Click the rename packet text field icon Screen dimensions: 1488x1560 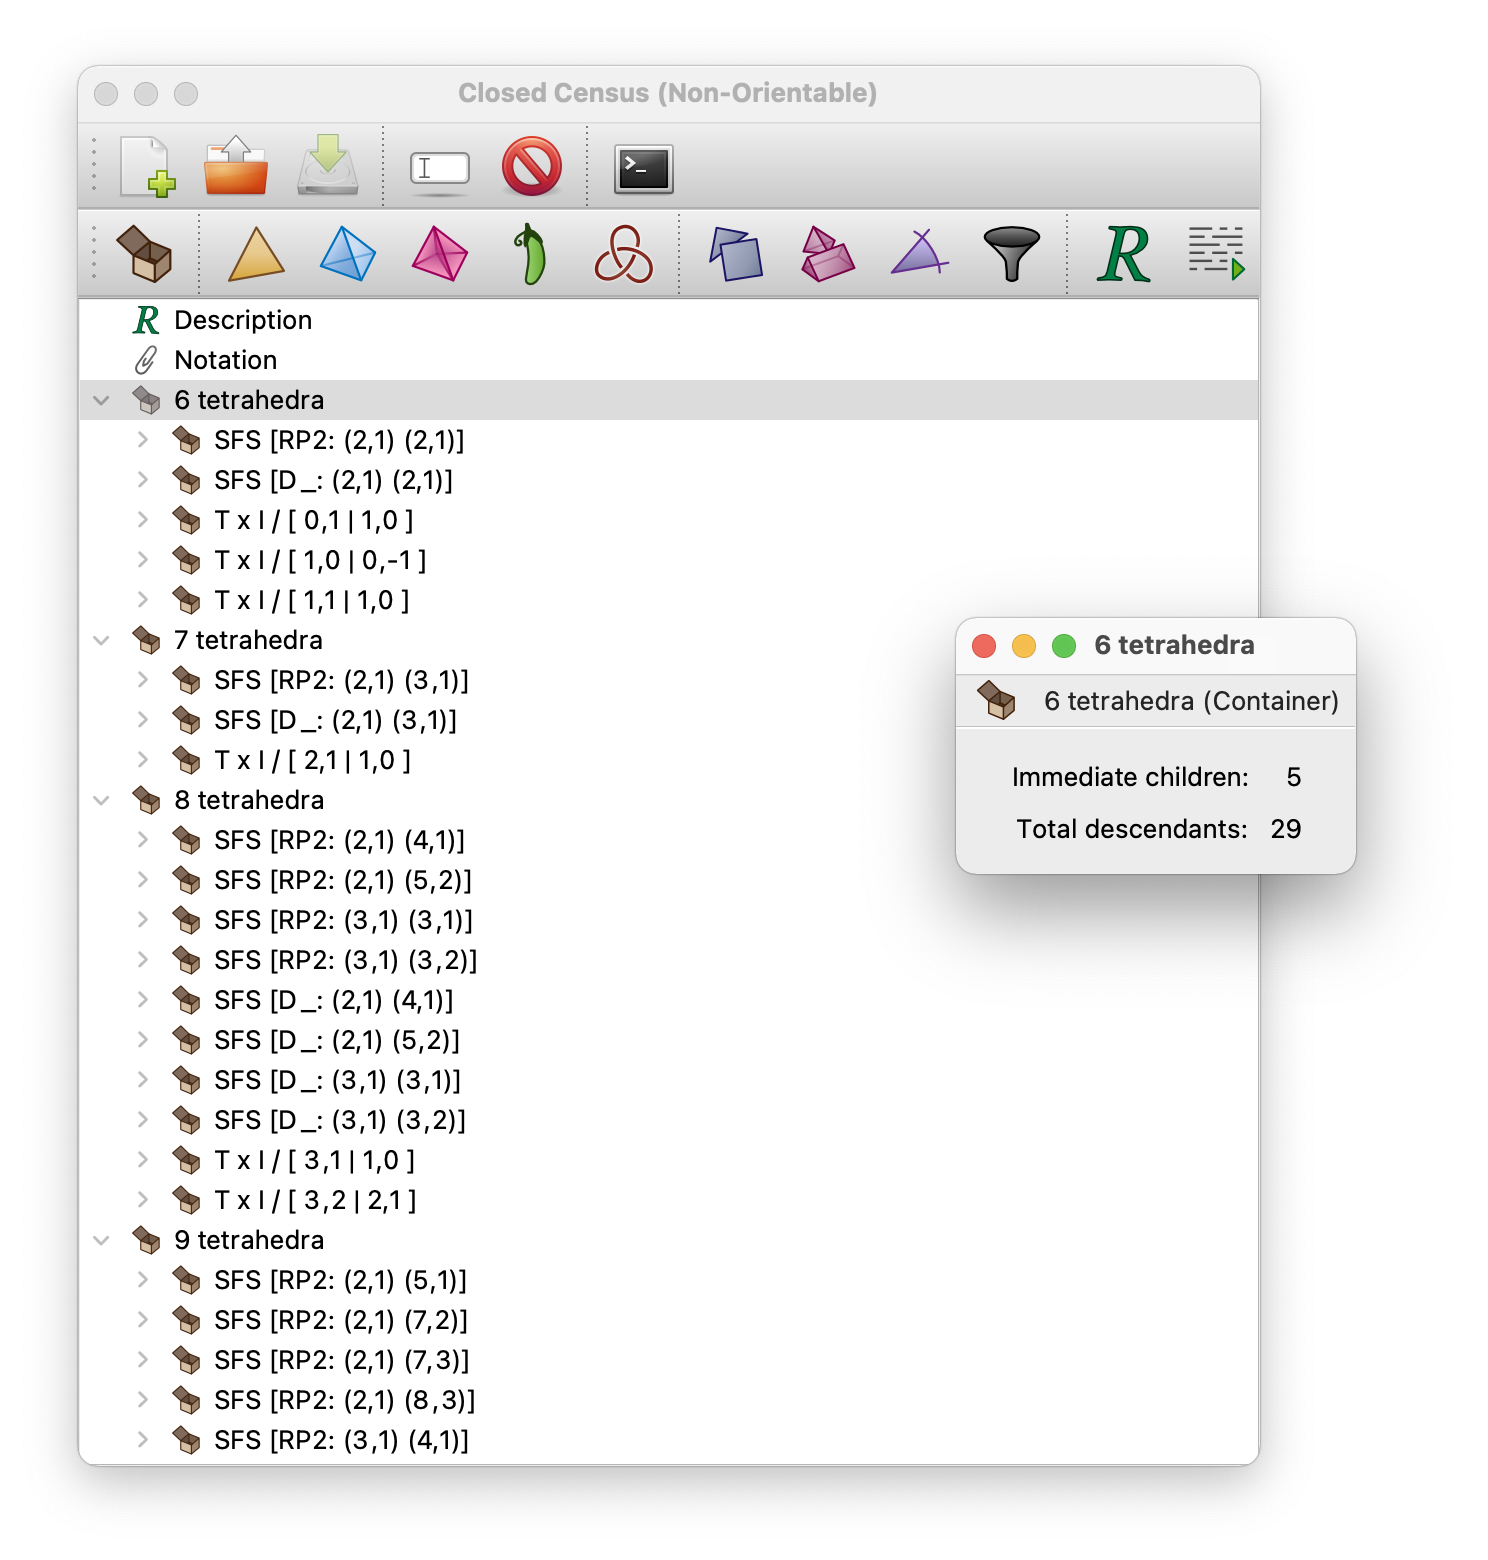click(x=439, y=168)
